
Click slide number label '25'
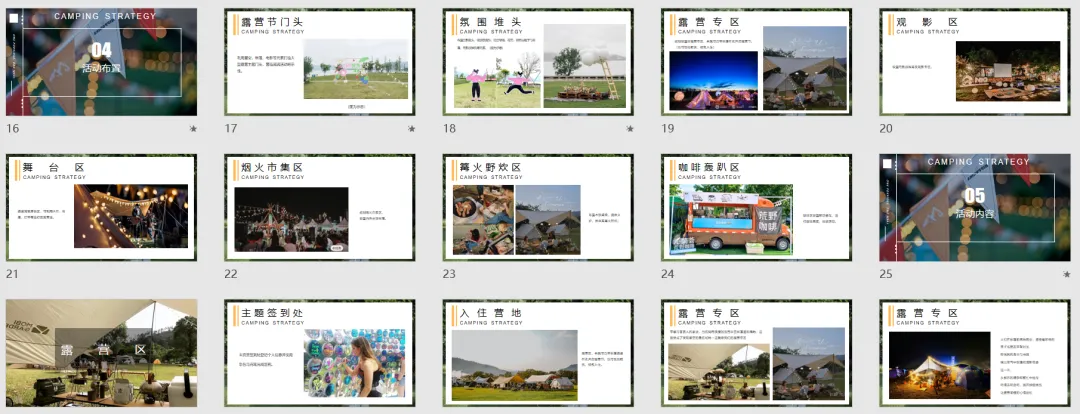coord(886,274)
